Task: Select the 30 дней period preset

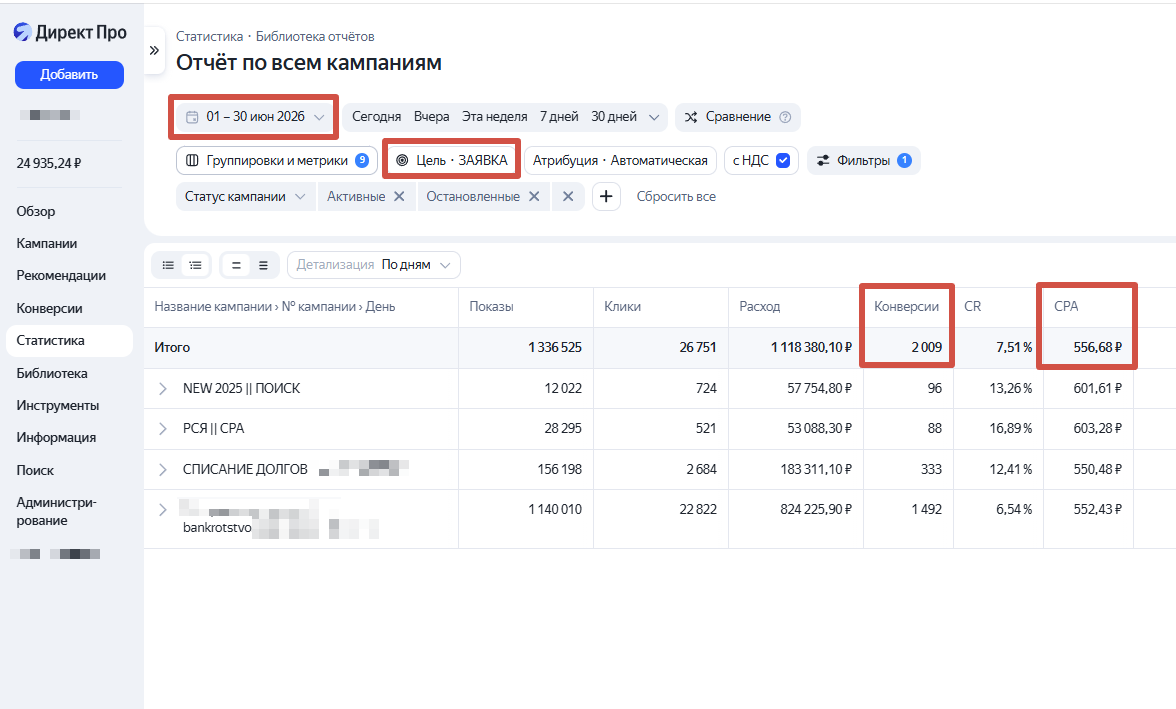Action: 614,117
